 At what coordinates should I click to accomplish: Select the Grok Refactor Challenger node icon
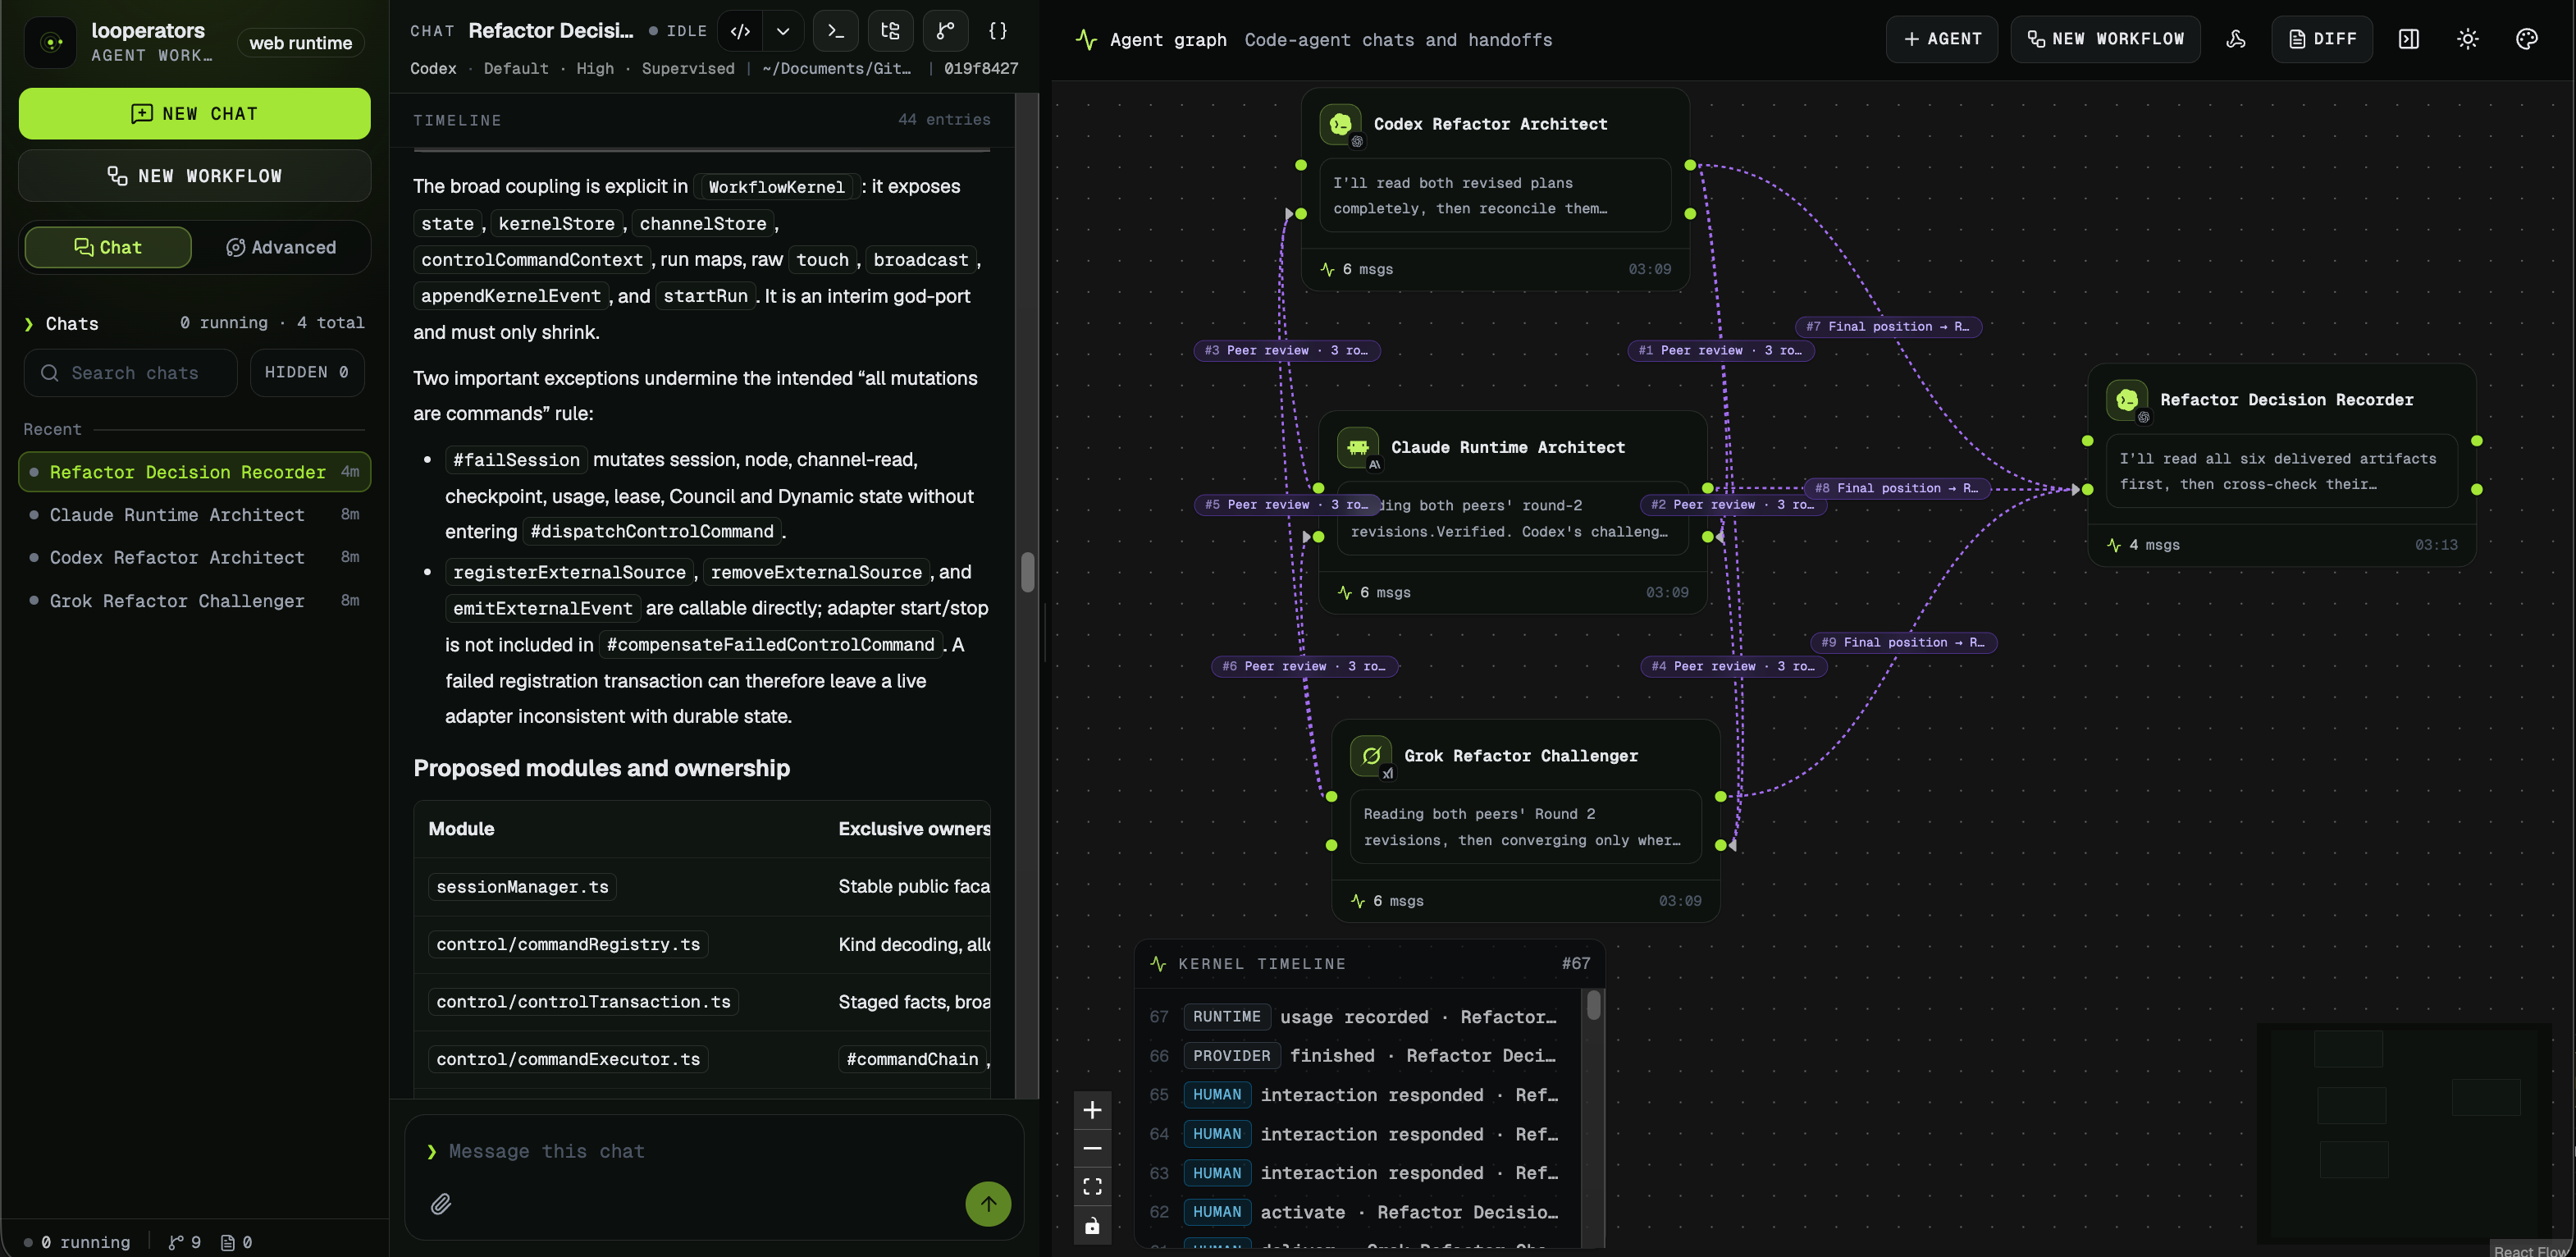[1371, 756]
